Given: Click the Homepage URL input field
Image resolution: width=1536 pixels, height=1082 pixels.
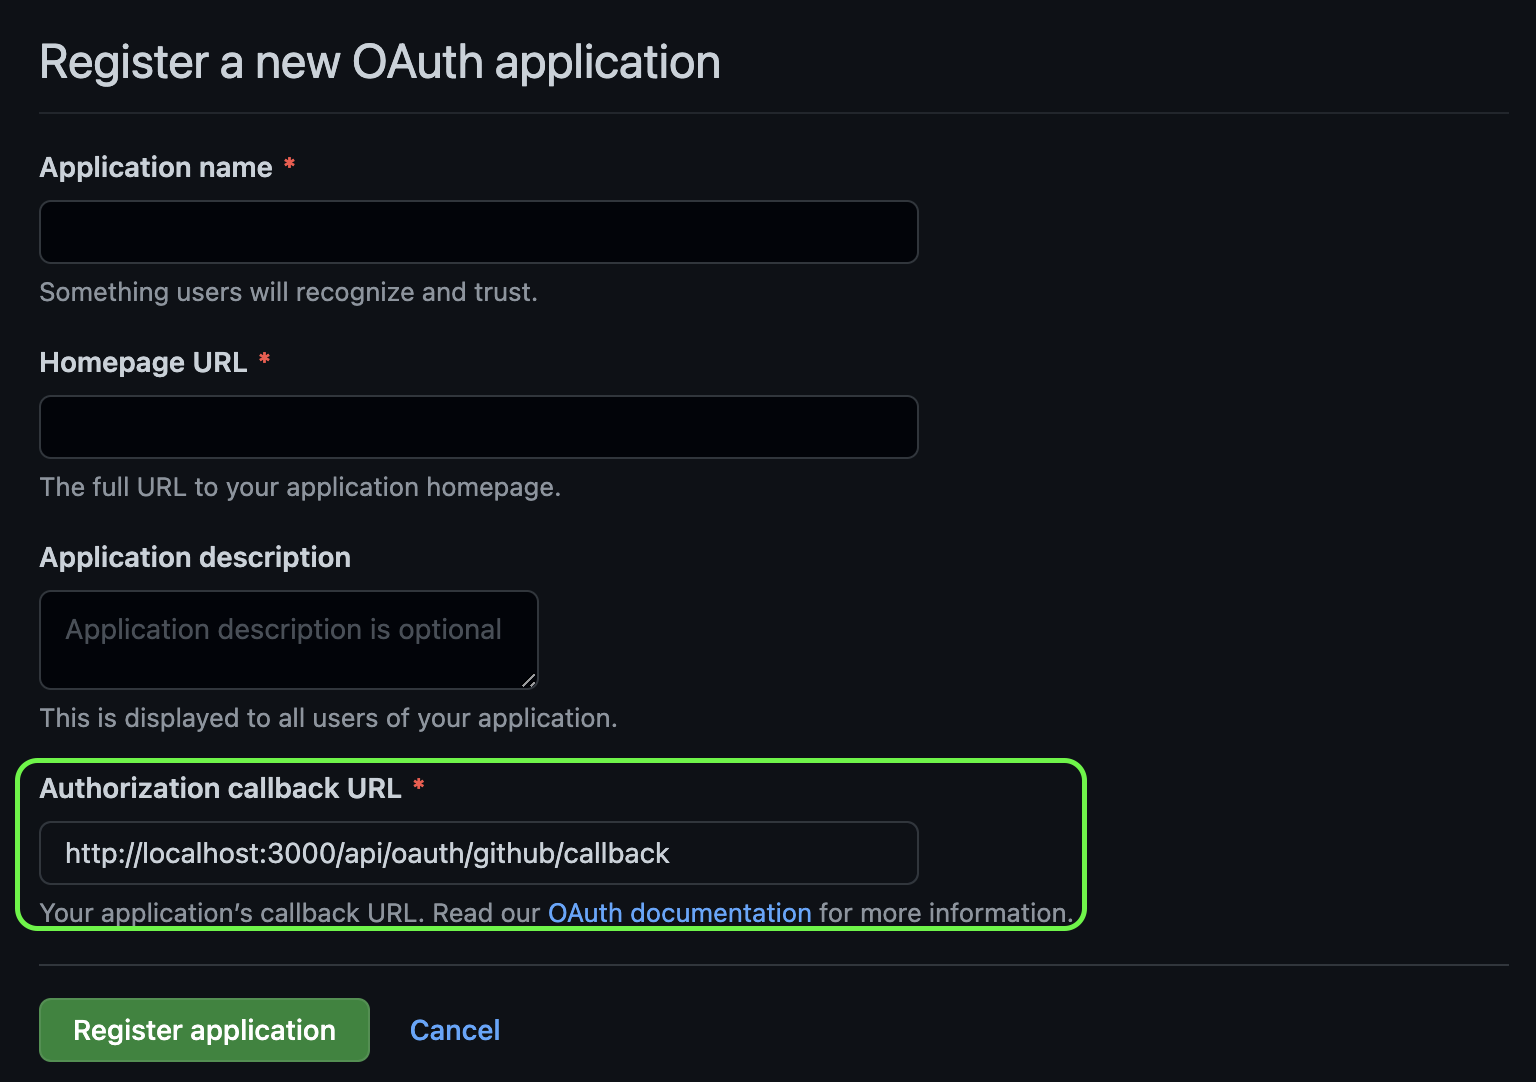Looking at the screenshot, I should tap(478, 427).
